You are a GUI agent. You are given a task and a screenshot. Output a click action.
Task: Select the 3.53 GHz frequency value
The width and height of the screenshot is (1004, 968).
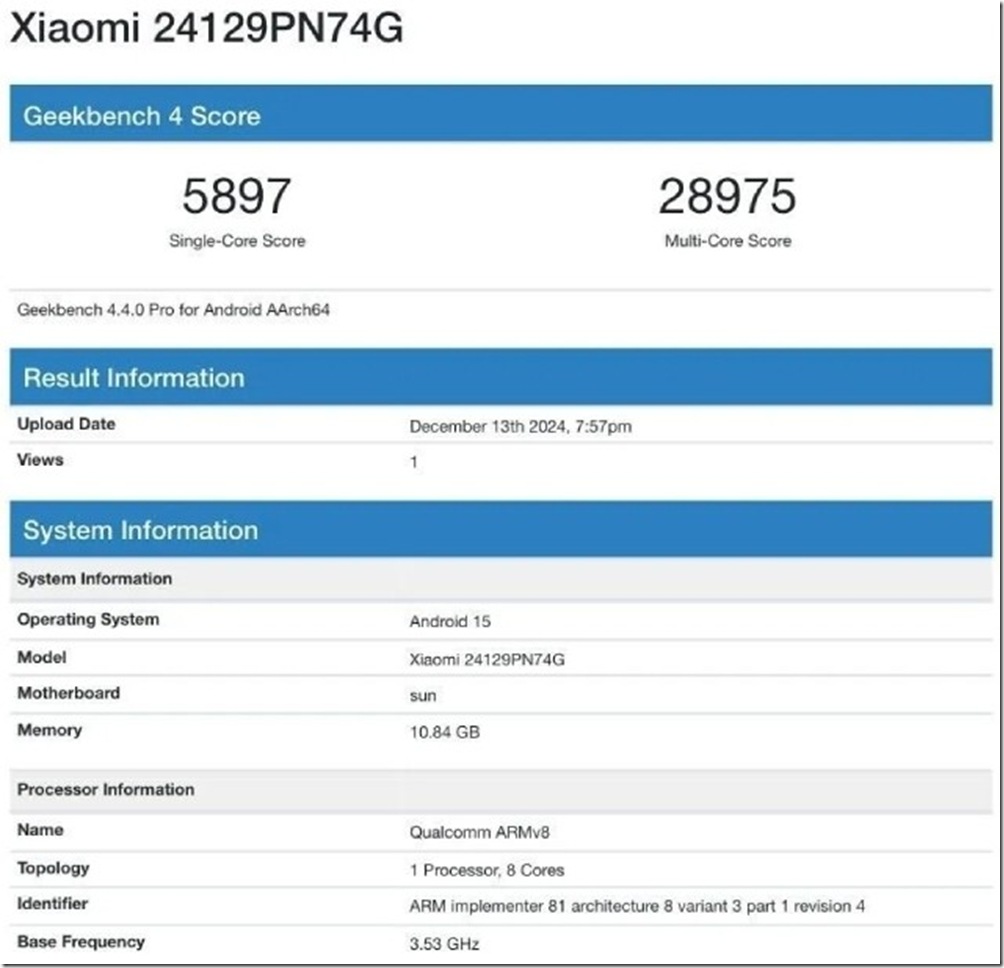click(444, 944)
